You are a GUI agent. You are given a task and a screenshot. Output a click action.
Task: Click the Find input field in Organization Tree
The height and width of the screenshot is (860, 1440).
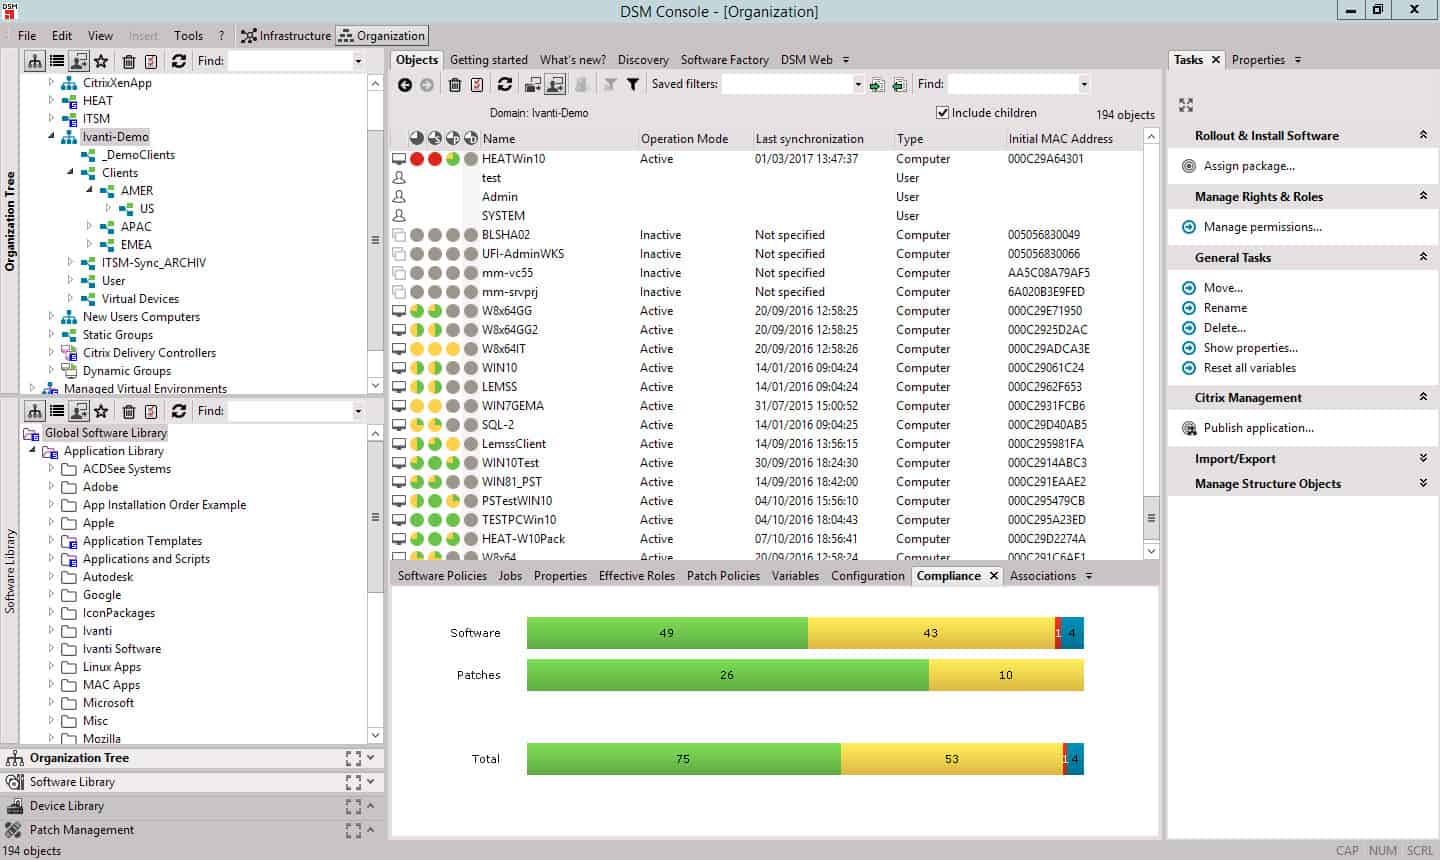[x=289, y=61]
